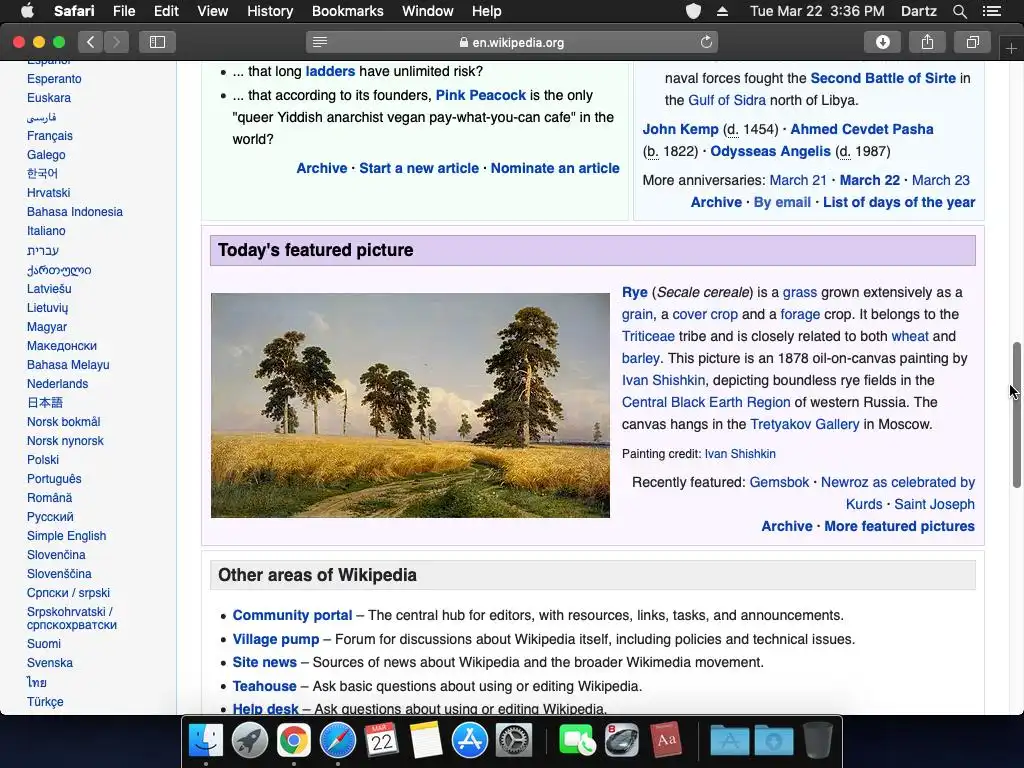This screenshot has width=1024, height=768.
Task: Click the Dartz user name in menu bar
Action: click(918, 11)
